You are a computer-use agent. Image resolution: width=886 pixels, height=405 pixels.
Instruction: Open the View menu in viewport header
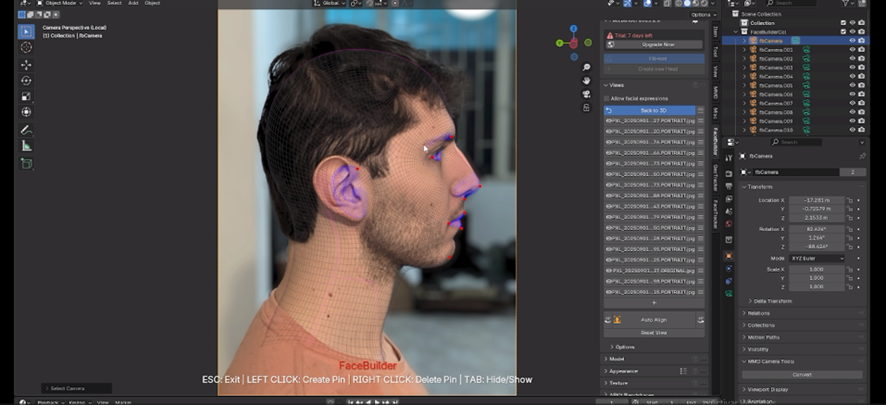tap(94, 3)
